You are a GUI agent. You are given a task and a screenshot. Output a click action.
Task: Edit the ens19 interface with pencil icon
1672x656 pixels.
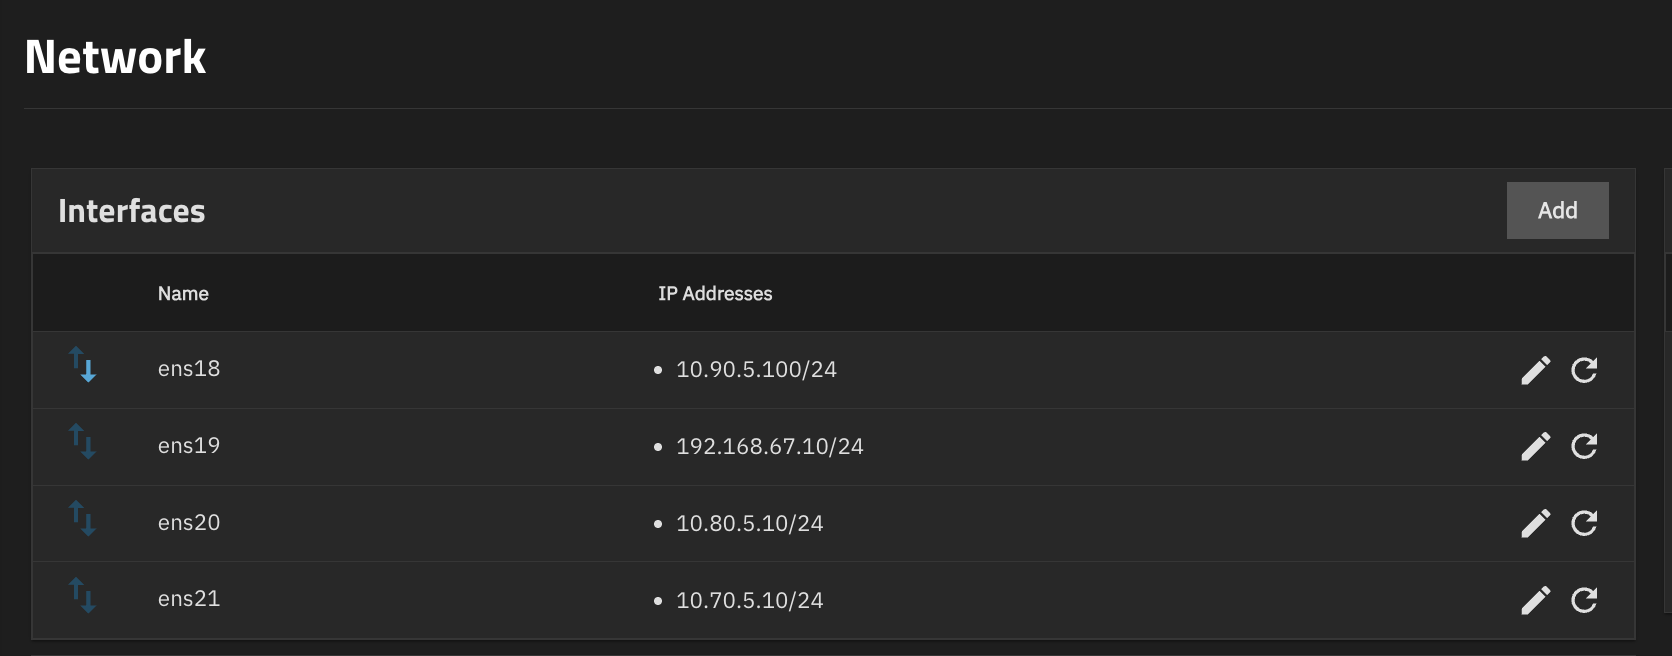point(1535,446)
